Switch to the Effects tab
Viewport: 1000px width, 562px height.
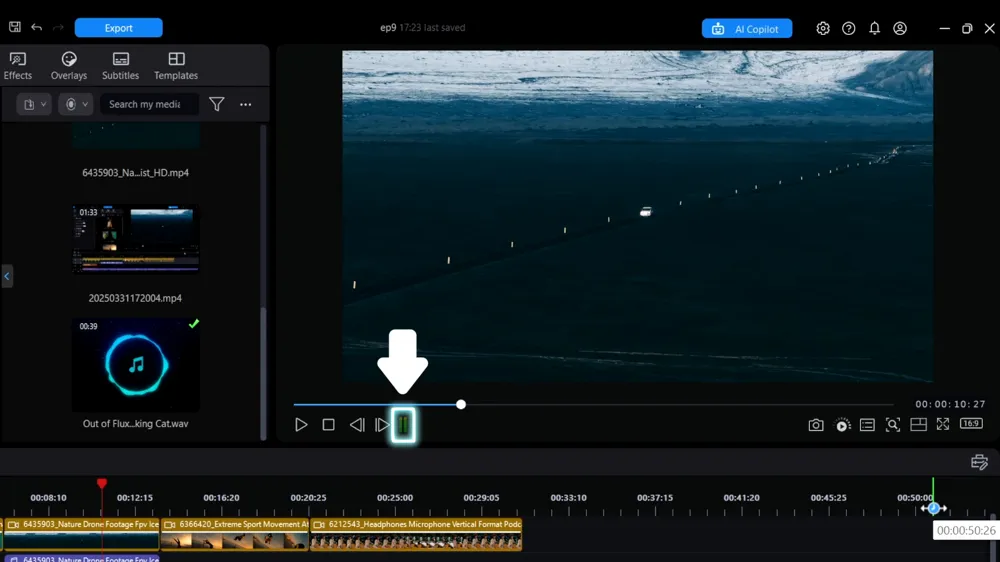[x=18, y=66]
